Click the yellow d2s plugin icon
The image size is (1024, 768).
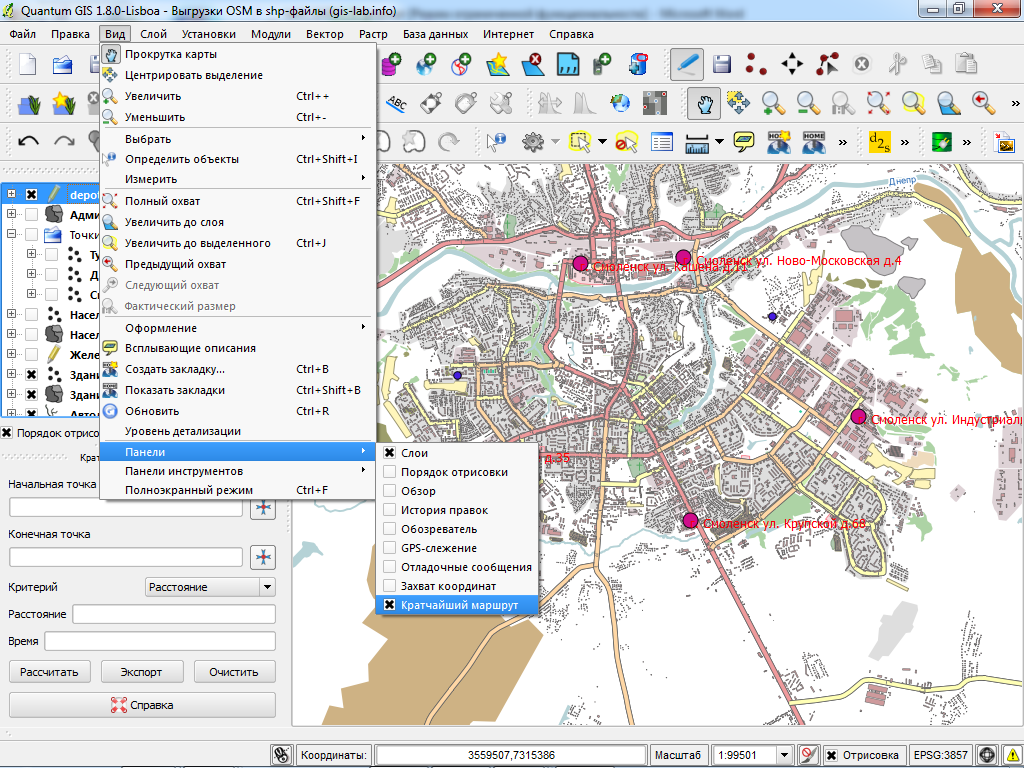(880, 142)
